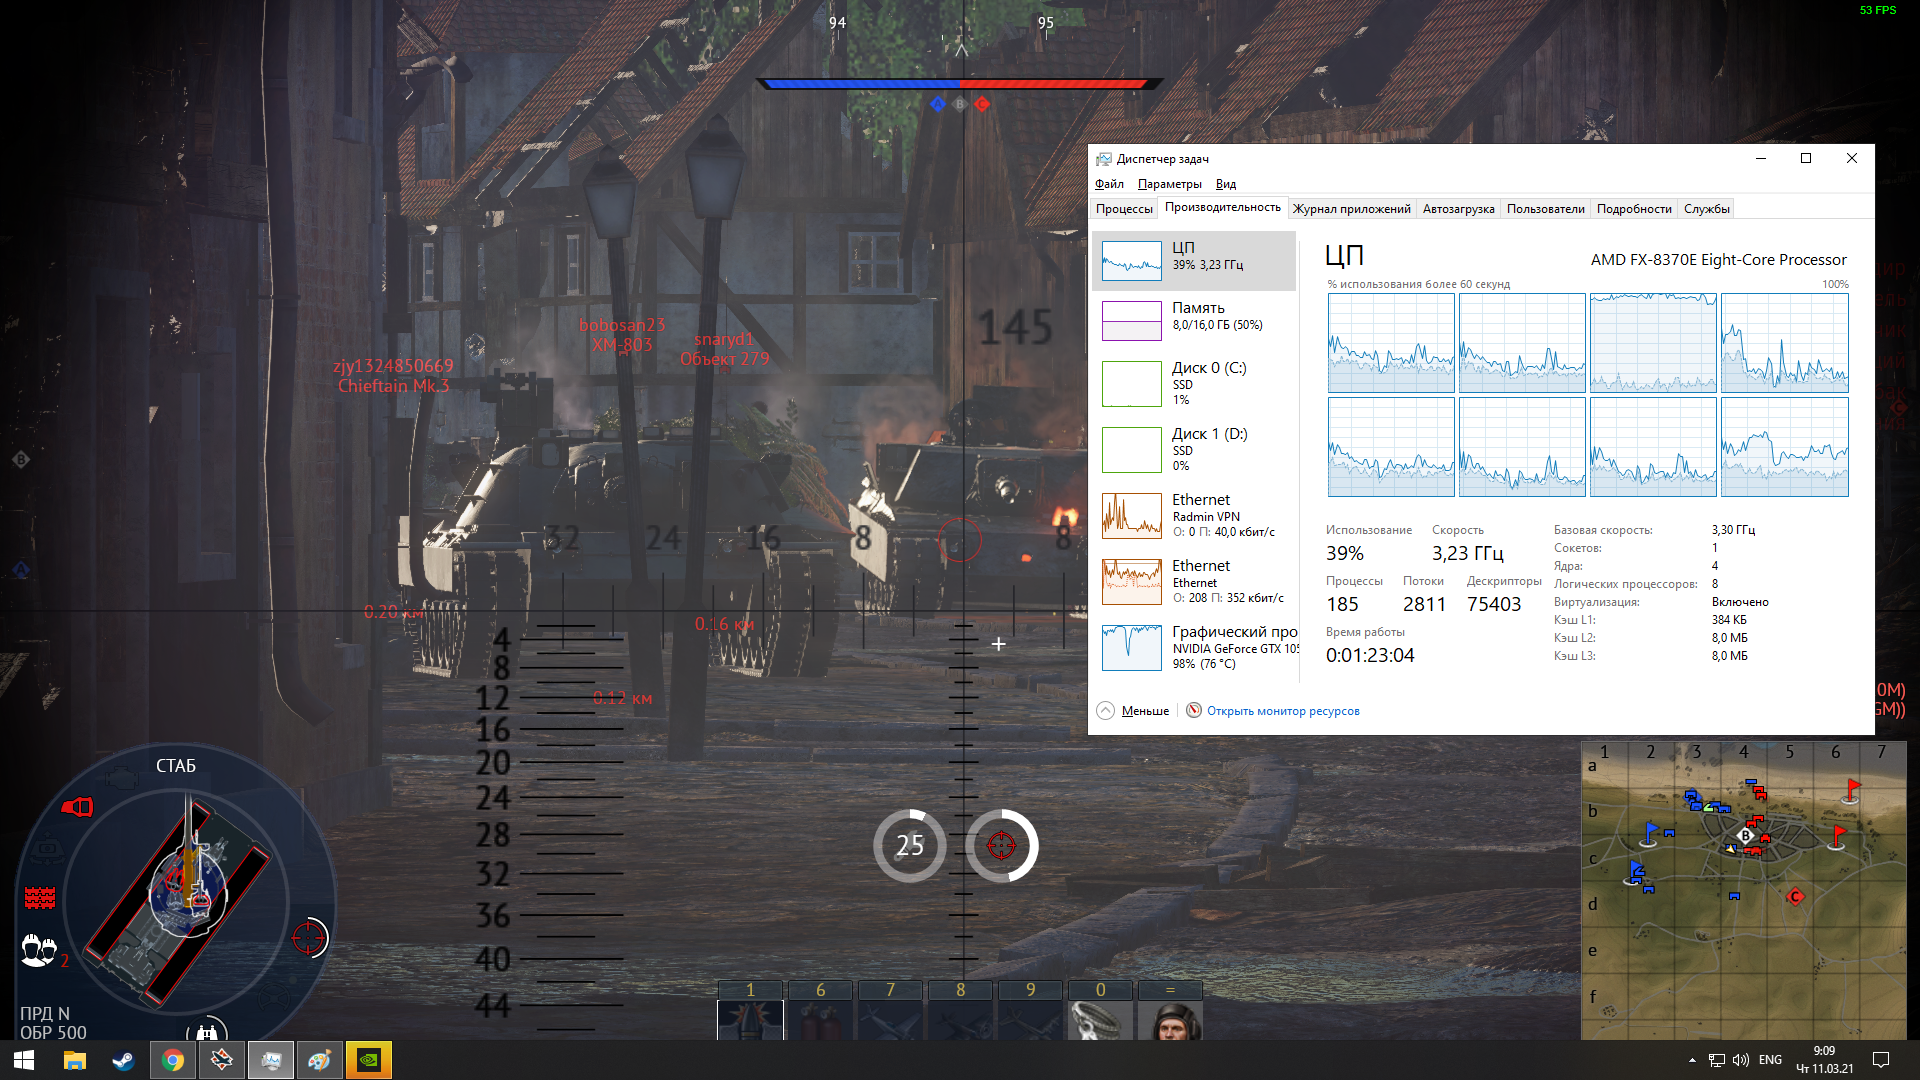Viewport: 1920px width, 1080px height.
Task: Click capture point B on the minimap
Action: 1746,836
